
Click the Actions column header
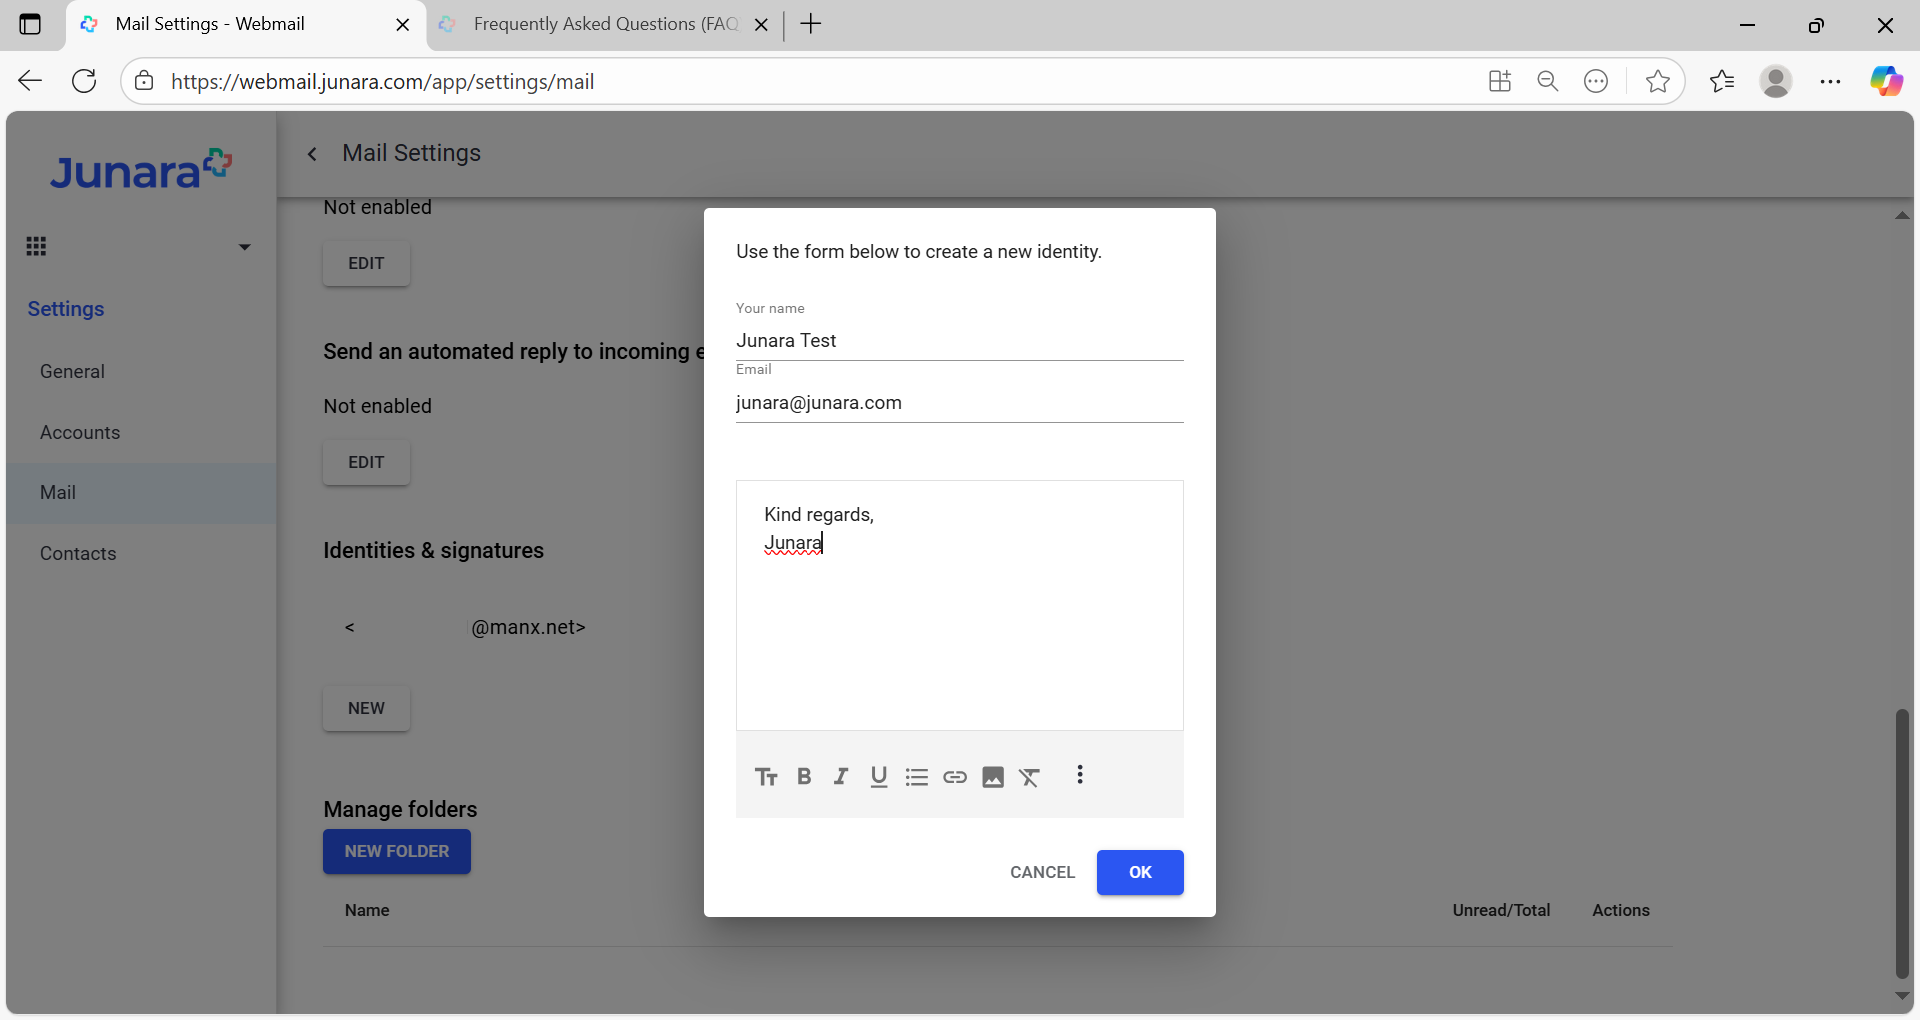(x=1621, y=910)
